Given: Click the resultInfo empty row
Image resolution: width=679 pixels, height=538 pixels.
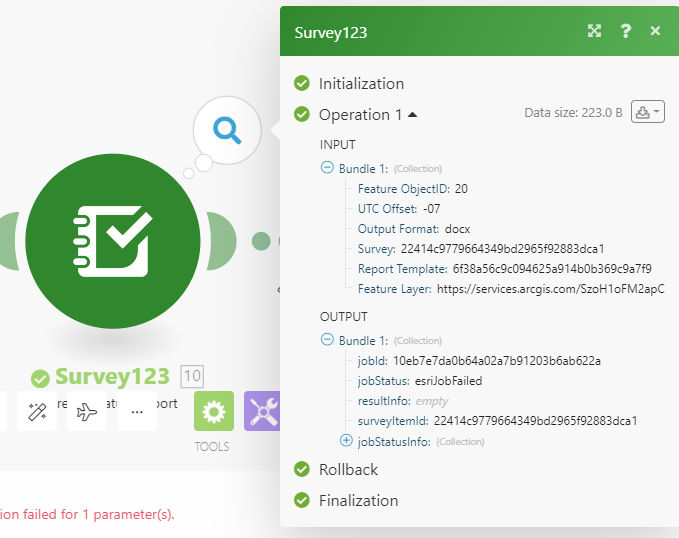Looking at the screenshot, I should (403, 401).
